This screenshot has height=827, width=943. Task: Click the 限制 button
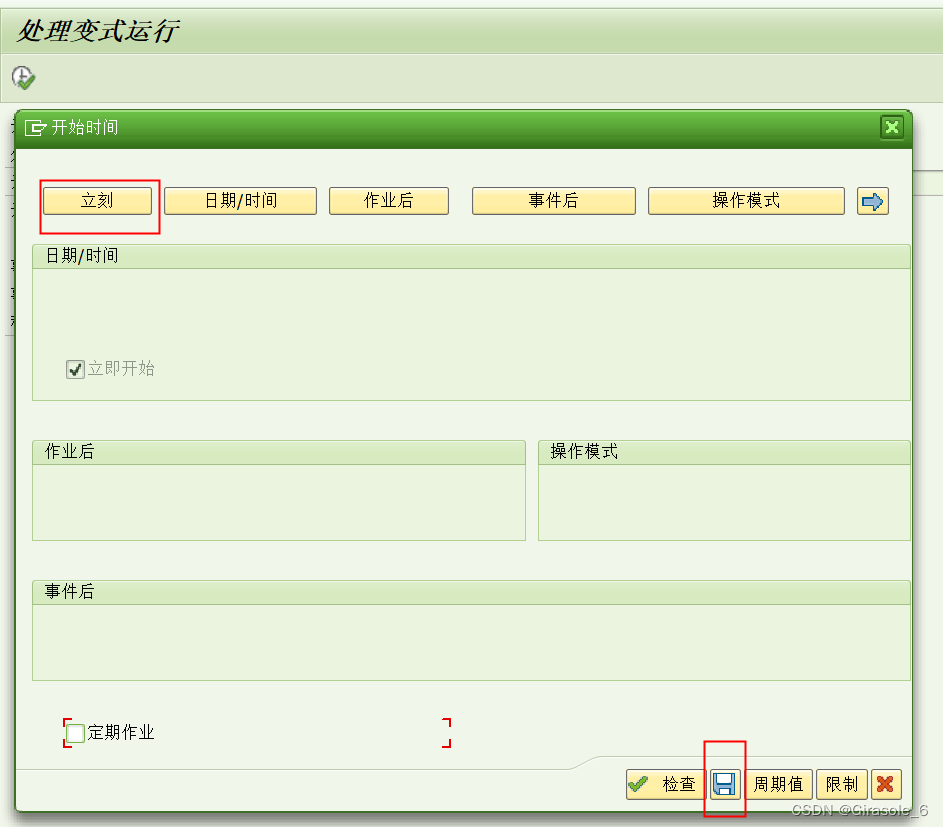pos(842,784)
